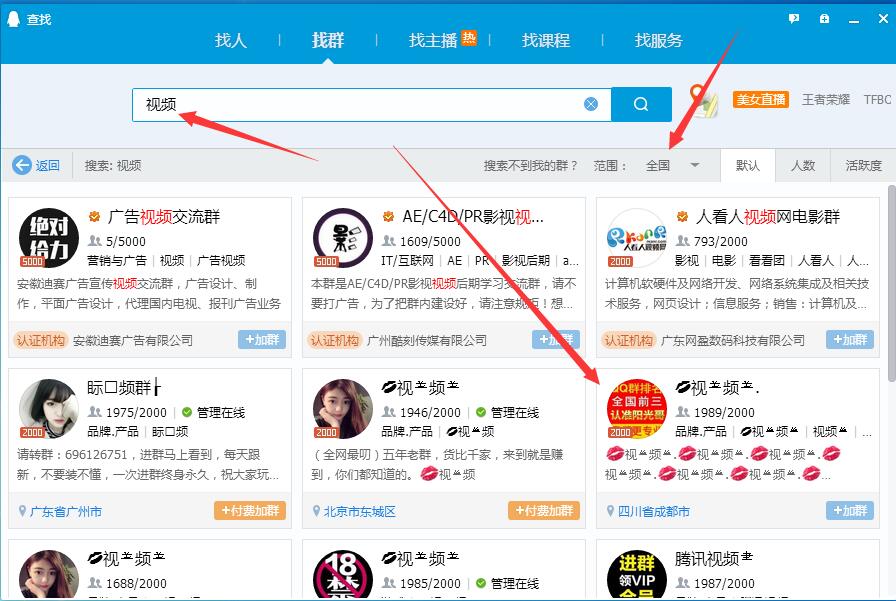Open the AE/C4D/PR影视 group avatar

click(x=342, y=239)
